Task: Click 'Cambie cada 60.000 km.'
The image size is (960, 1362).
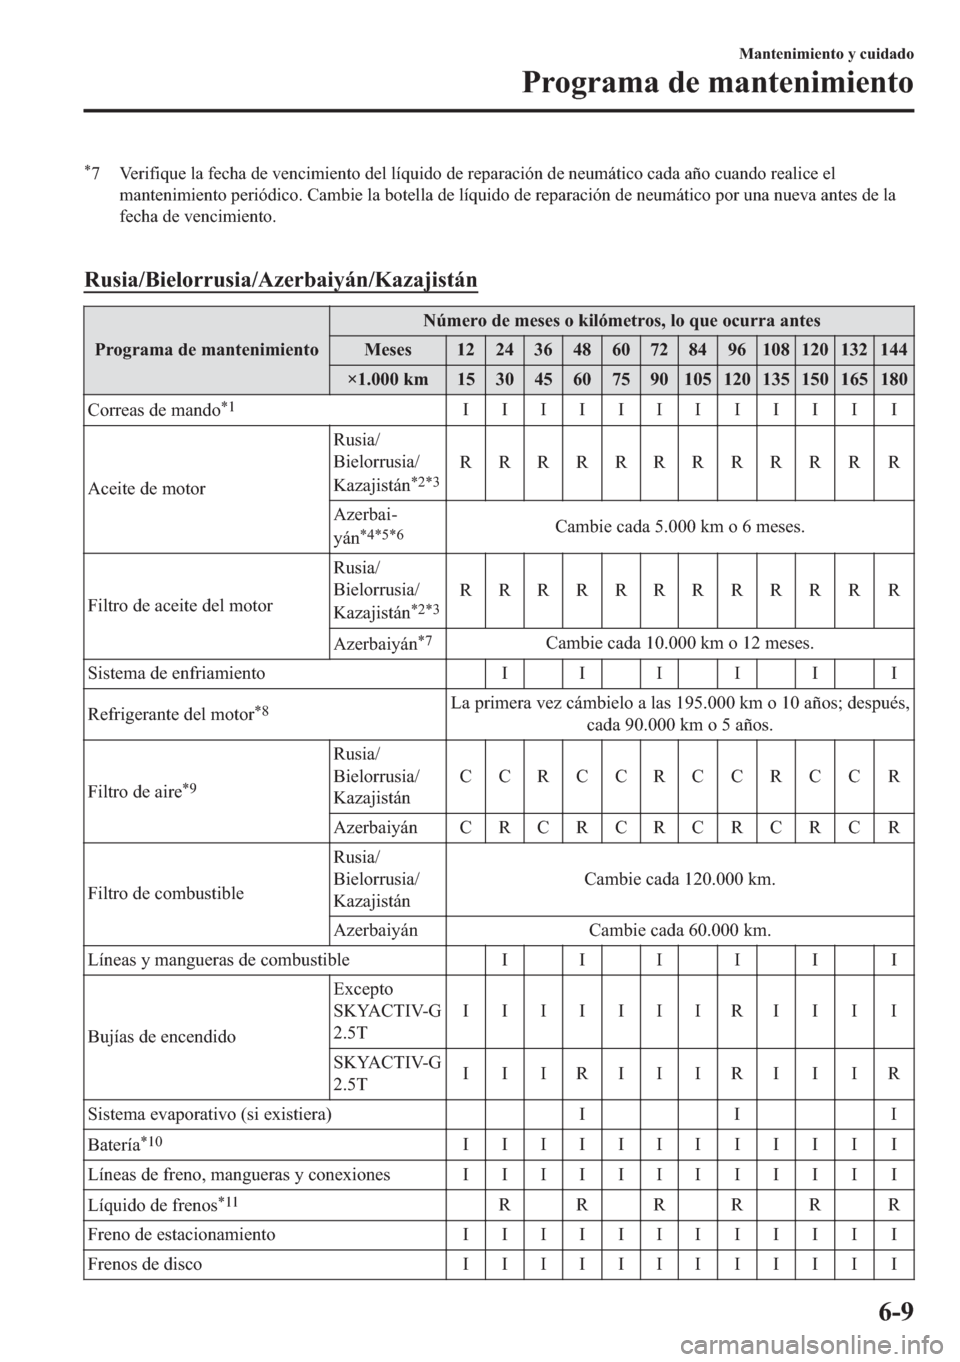Action: (x=679, y=930)
